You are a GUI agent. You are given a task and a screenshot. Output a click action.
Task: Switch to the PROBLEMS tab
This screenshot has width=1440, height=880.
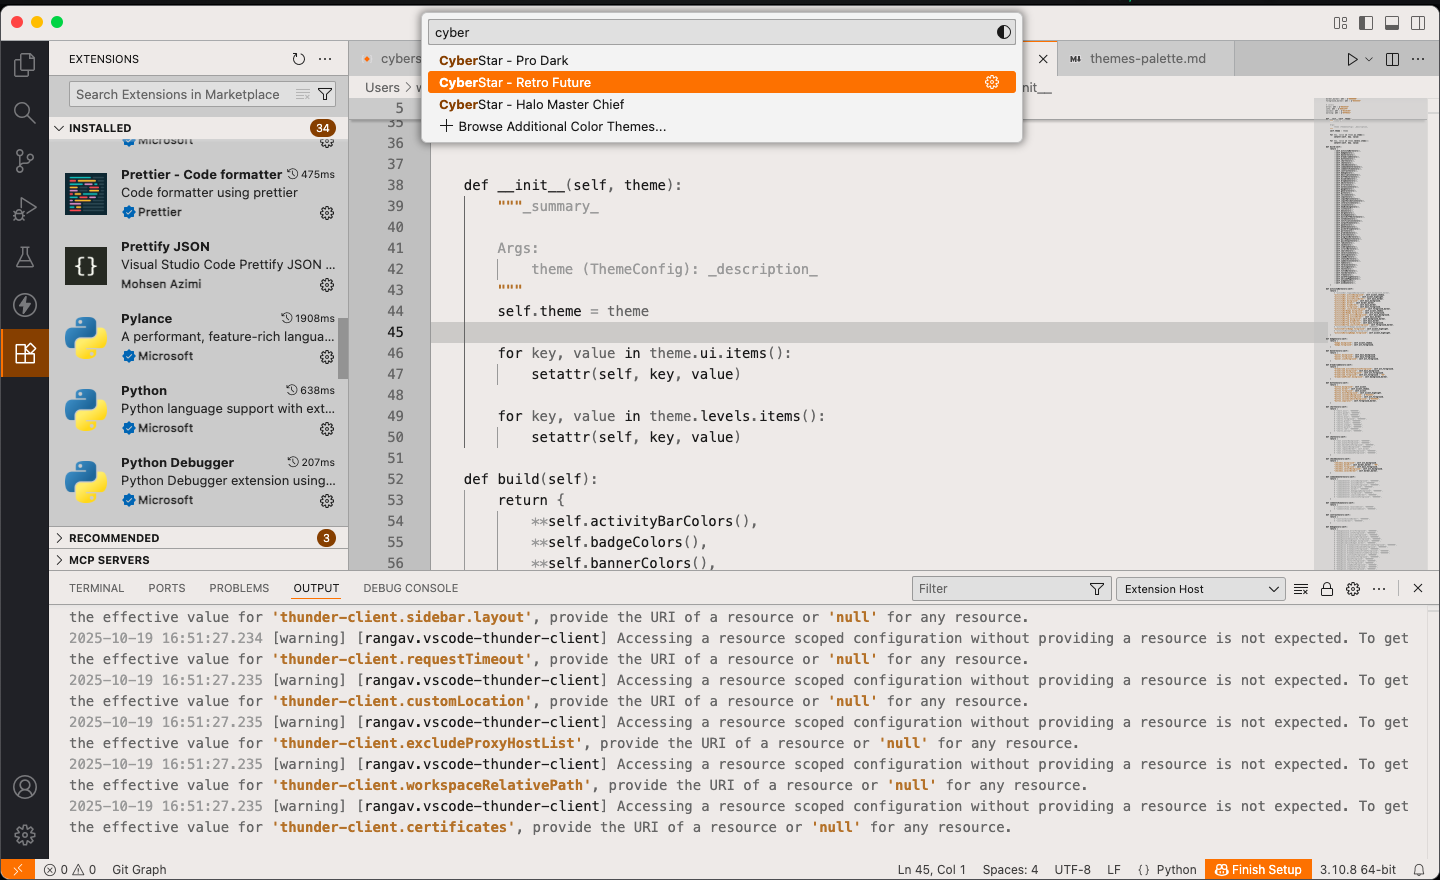[x=239, y=589]
